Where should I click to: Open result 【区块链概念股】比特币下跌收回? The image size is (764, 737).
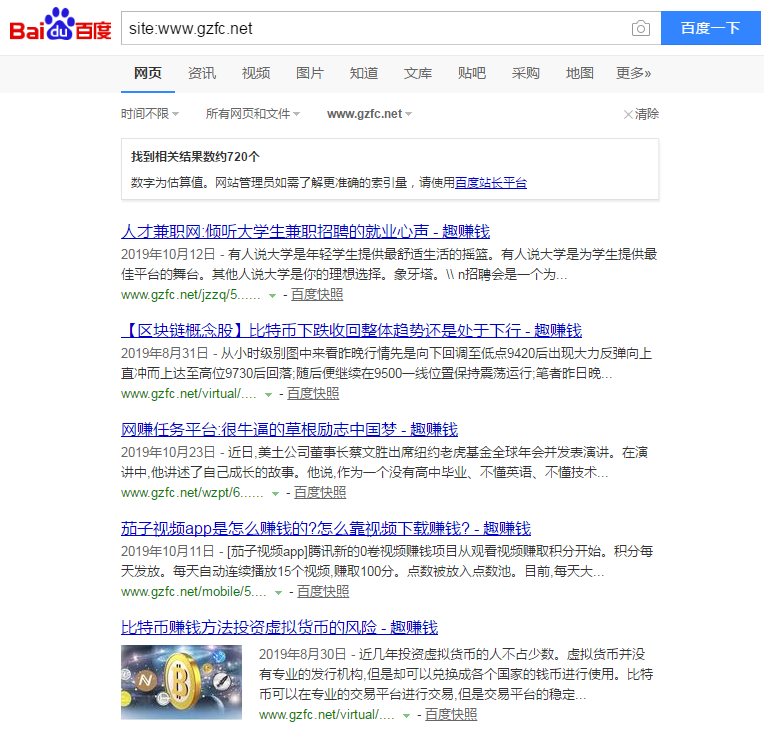351,330
